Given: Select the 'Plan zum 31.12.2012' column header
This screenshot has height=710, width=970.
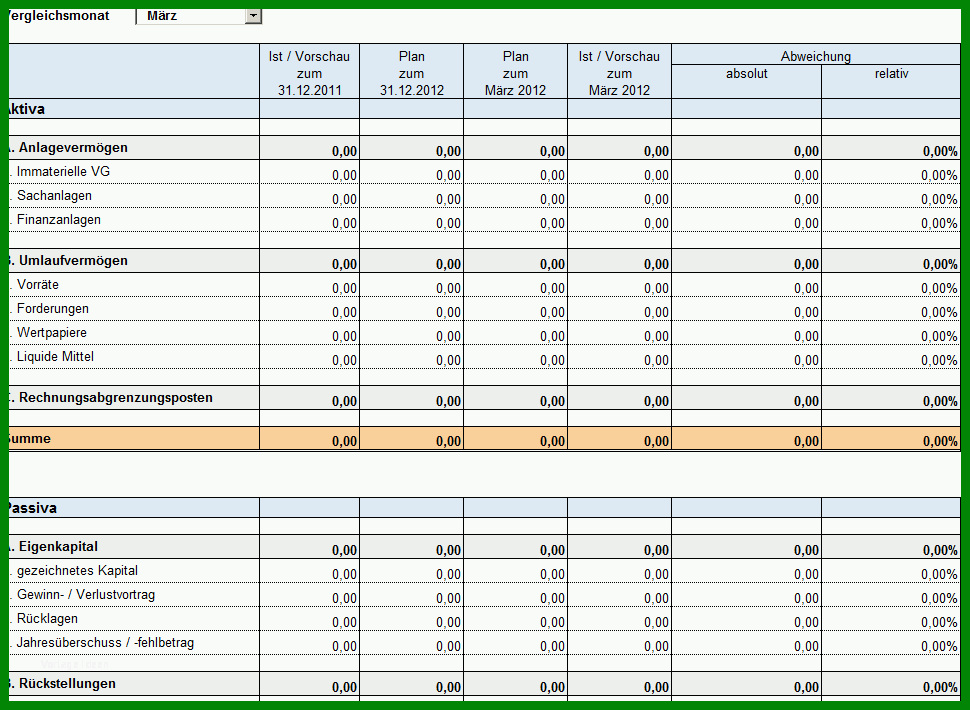Looking at the screenshot, I should 411,73.
